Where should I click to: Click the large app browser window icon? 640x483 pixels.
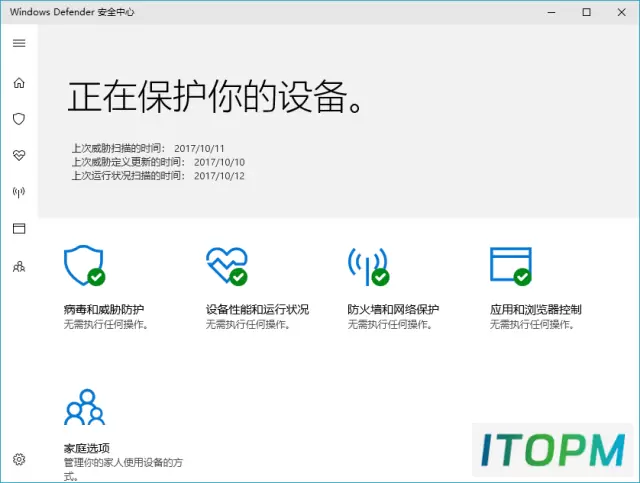click(511, 266)
